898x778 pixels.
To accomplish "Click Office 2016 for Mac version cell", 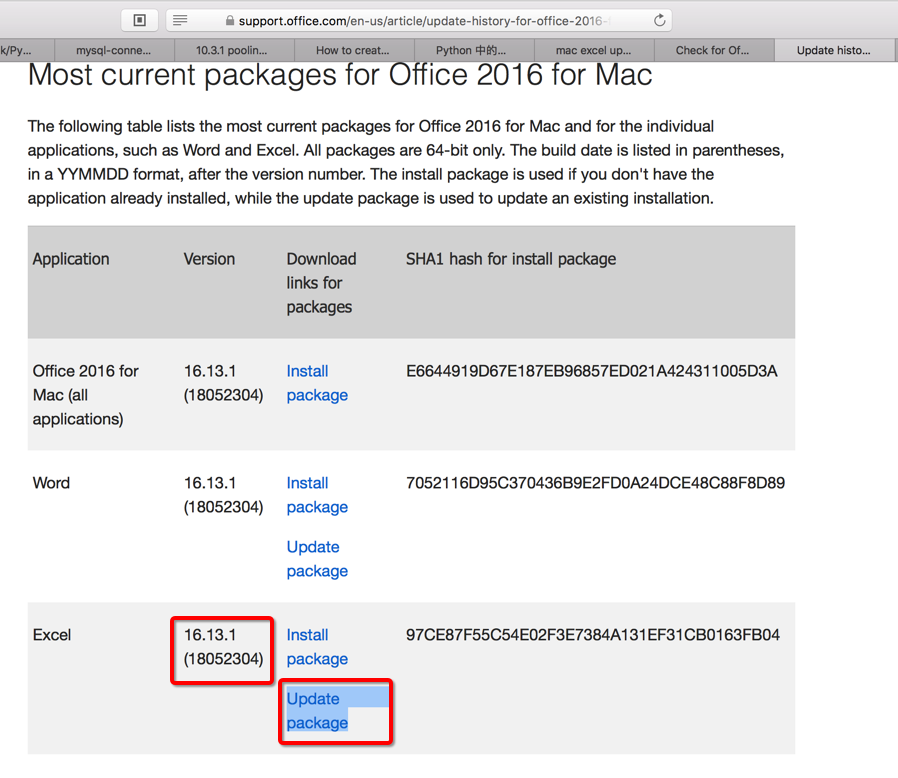I will coord(223,383).
